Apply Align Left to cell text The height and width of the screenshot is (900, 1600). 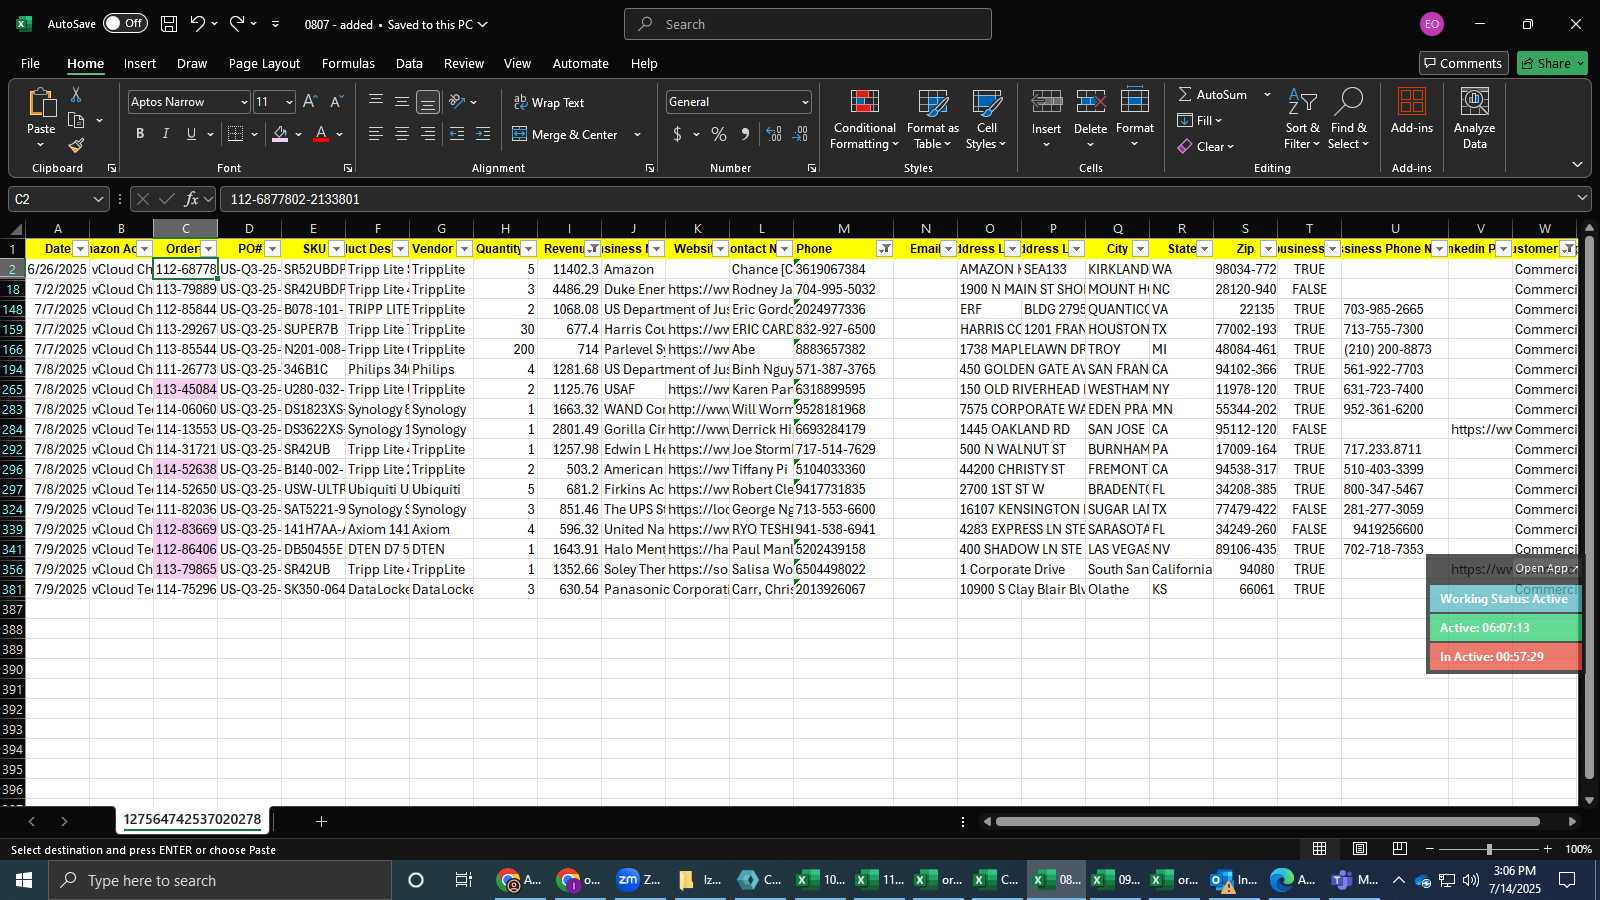point(376,134)
